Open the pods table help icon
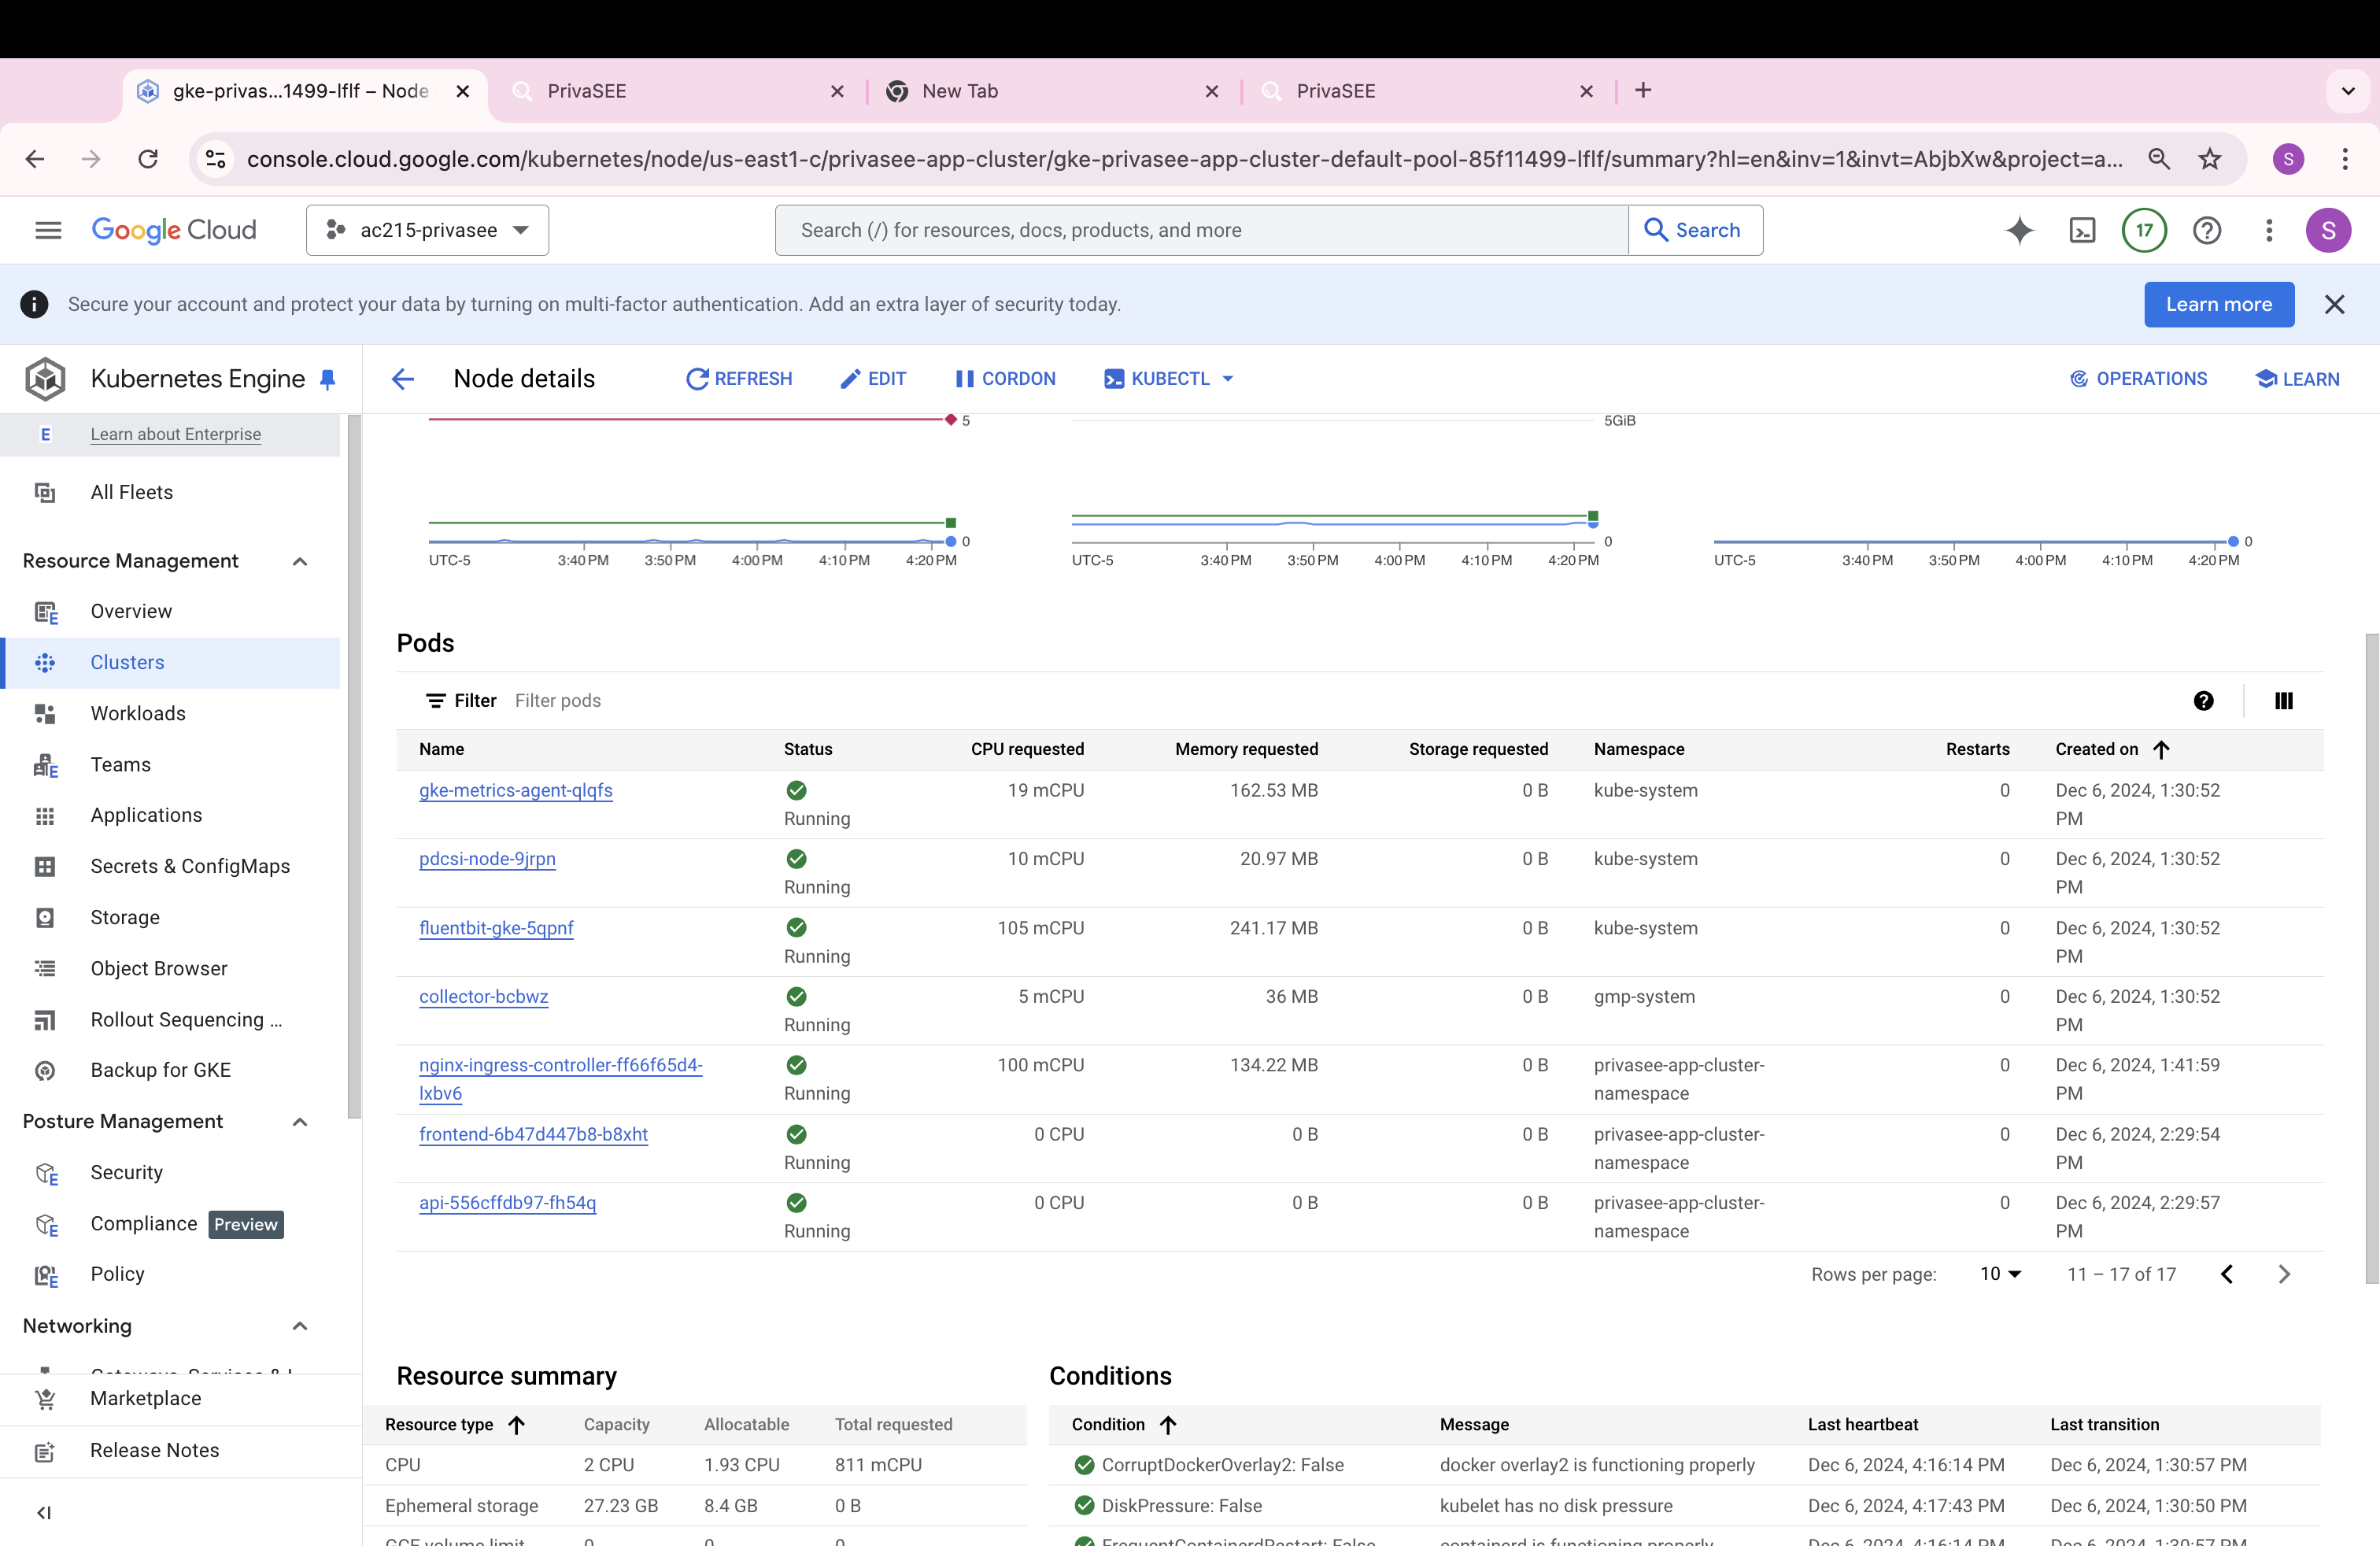Image resolution: width=2380 pixels, height=1546 pixels. [x=2203, y=700]
